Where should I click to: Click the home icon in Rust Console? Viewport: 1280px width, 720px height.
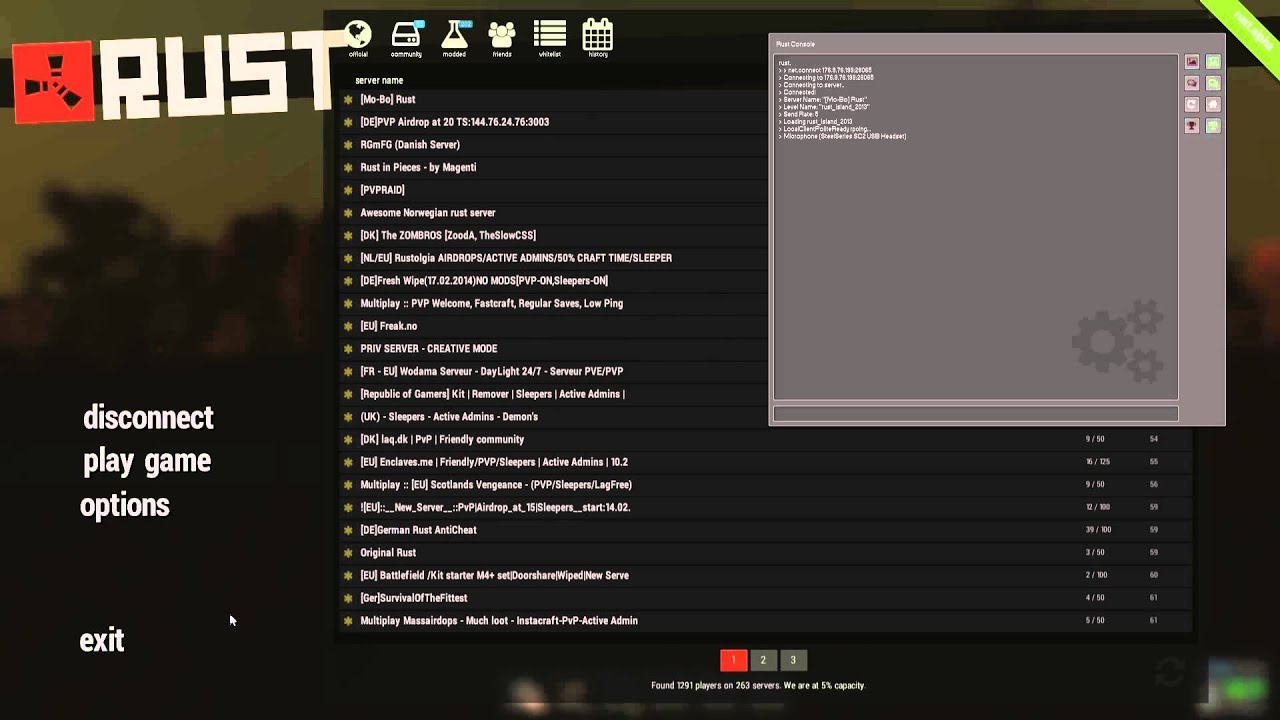pyautogui.click(x=1213, y=105)
